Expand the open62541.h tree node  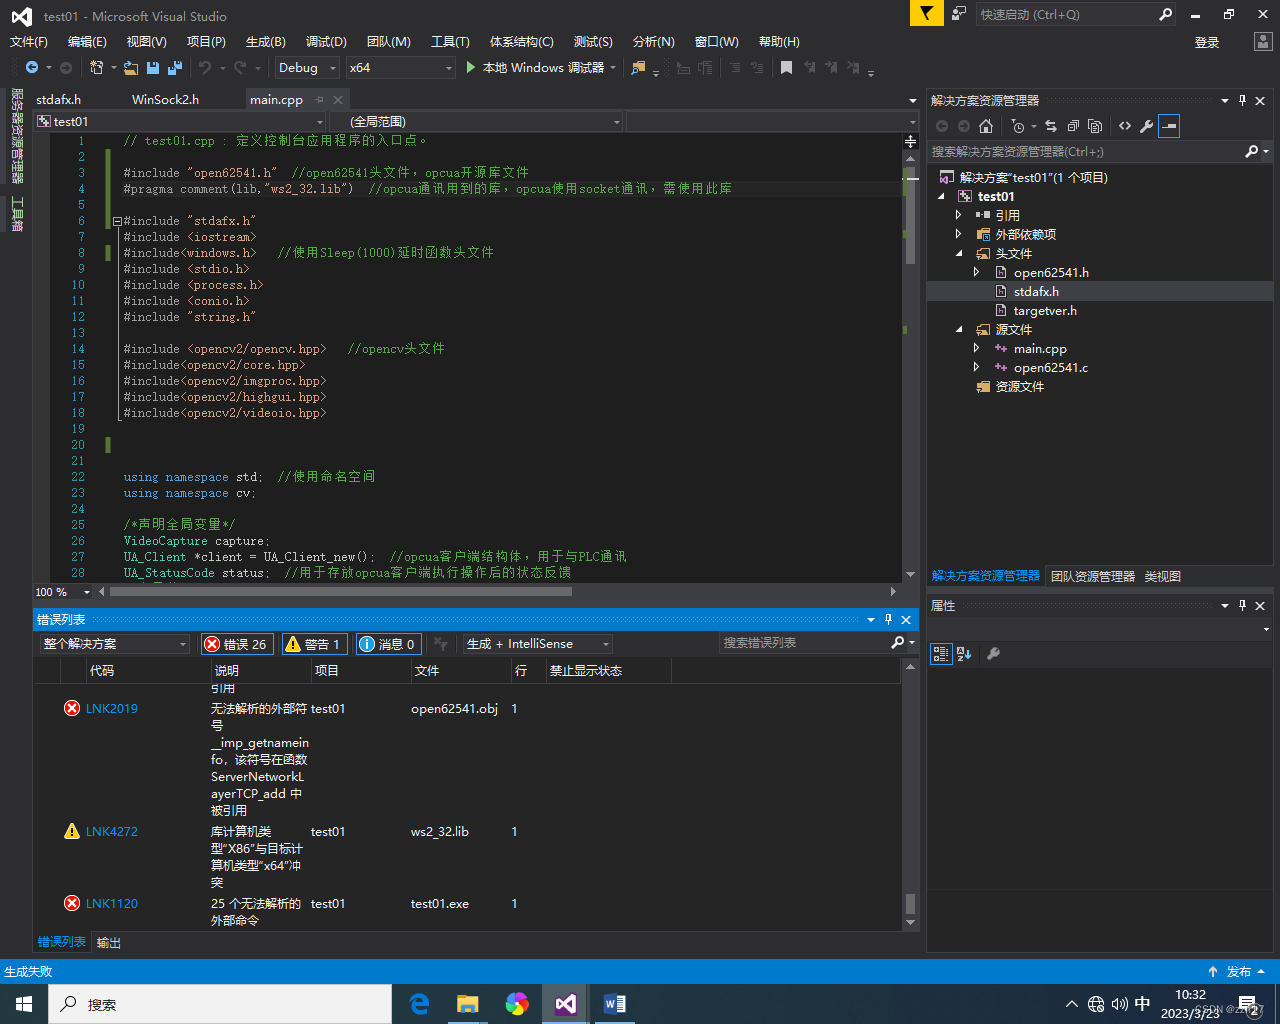coord(977,272)
